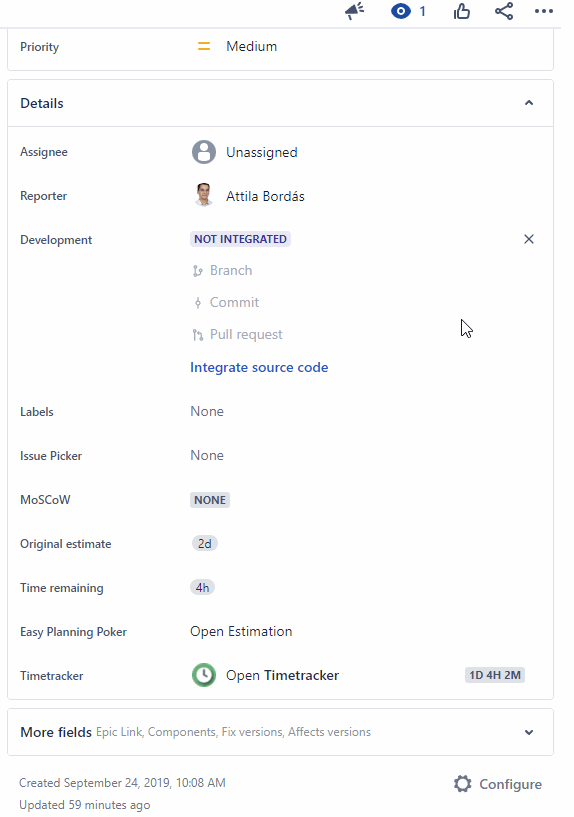The image size is (574, 817).
Task: Open the Medium priority selector
Action: point(252,46)
